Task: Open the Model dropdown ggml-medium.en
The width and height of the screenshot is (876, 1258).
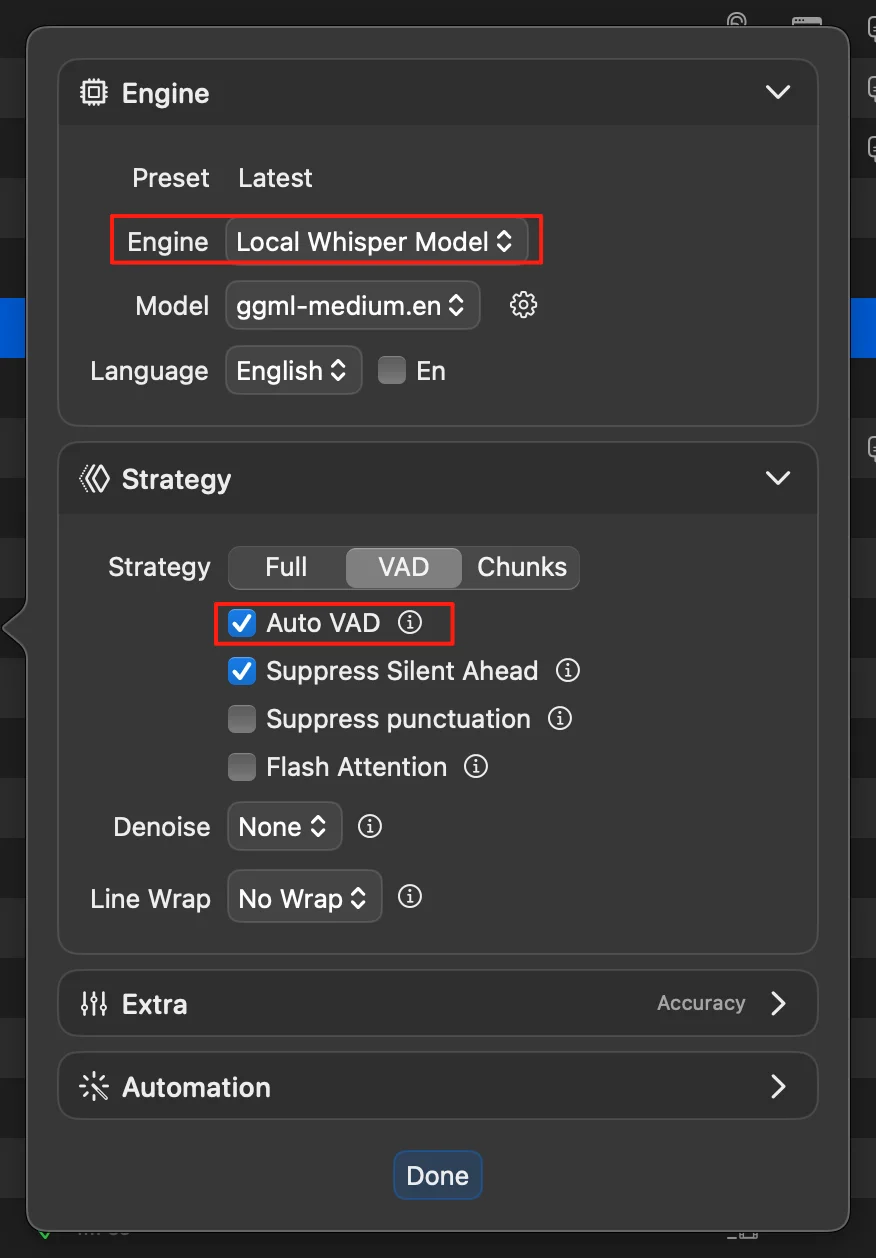Action: click(352, 306)
